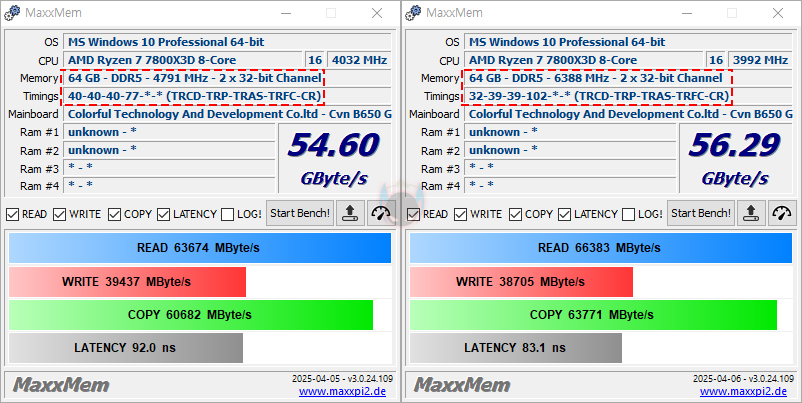
Task: Click the 56.29 GByte/s score
Action: point(736,159)
